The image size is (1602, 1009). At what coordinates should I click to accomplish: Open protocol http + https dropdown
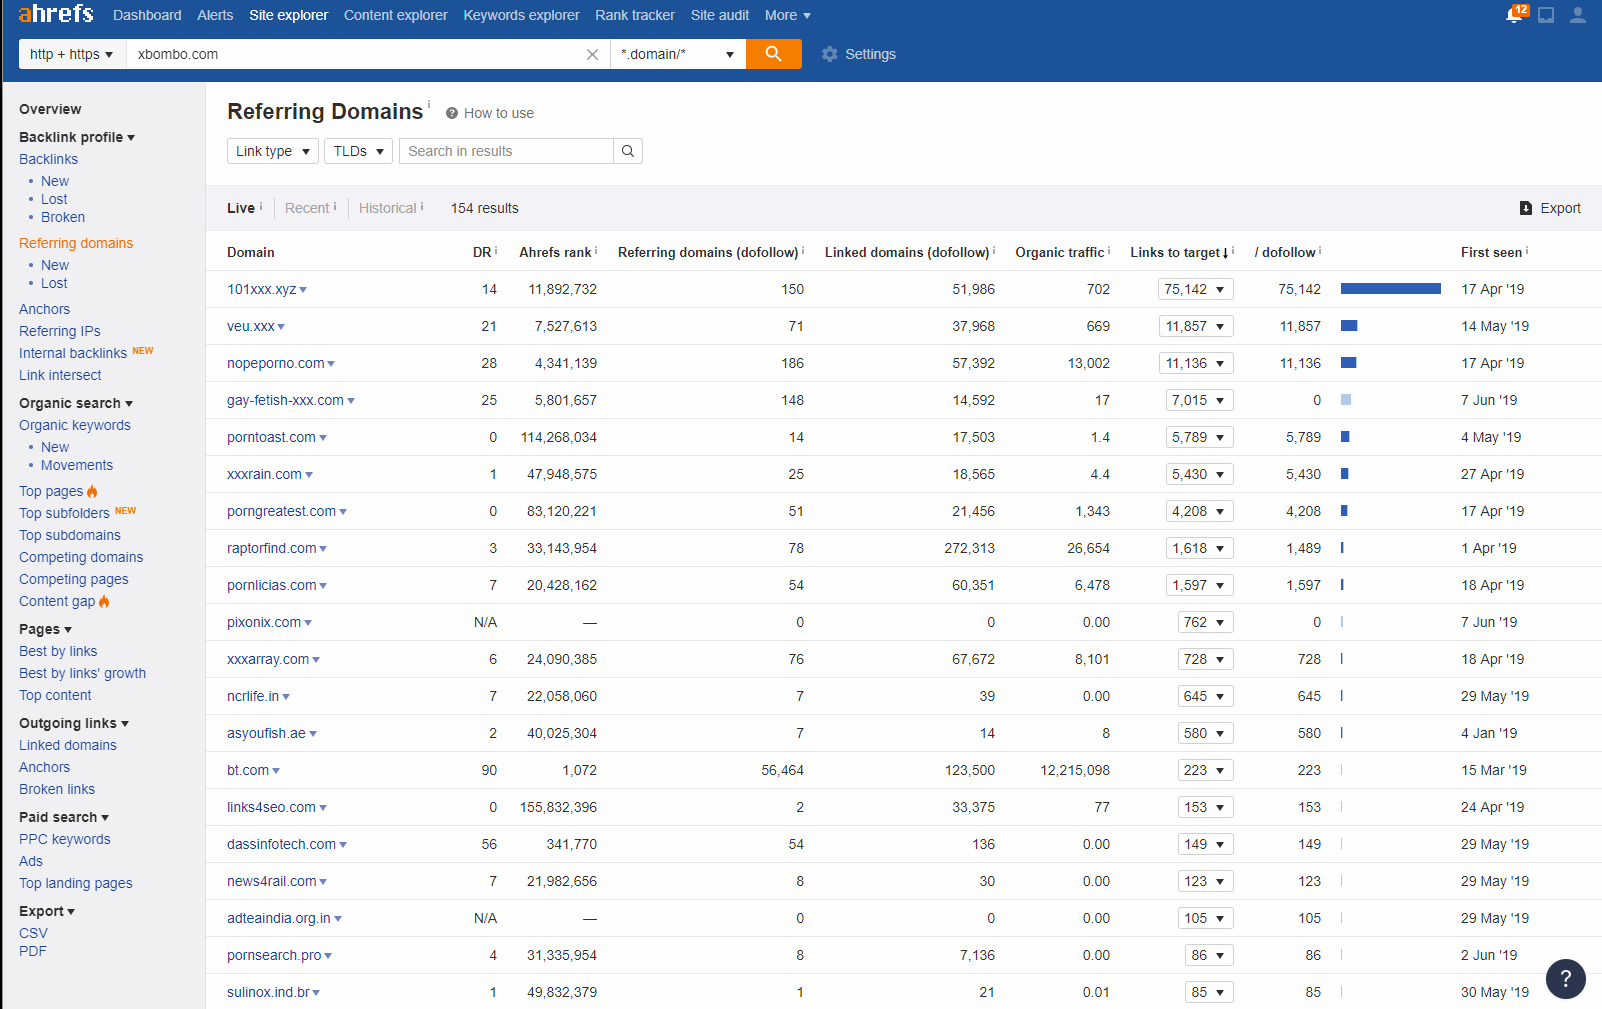72,54
